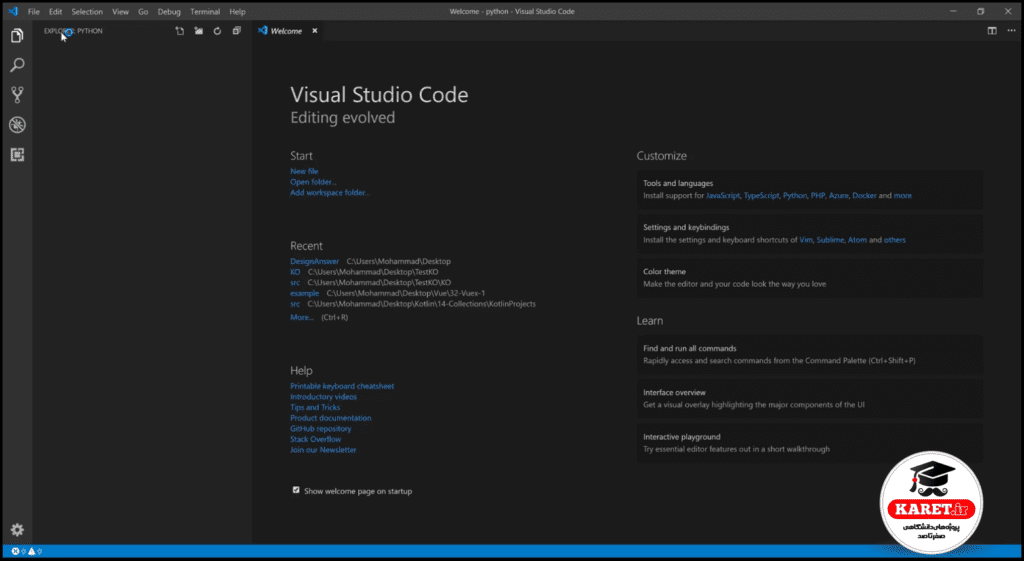This screenshot has width=1024, height=561.
Task: Open Printable keyboard cheatsheet link
Action: [342, 386]
